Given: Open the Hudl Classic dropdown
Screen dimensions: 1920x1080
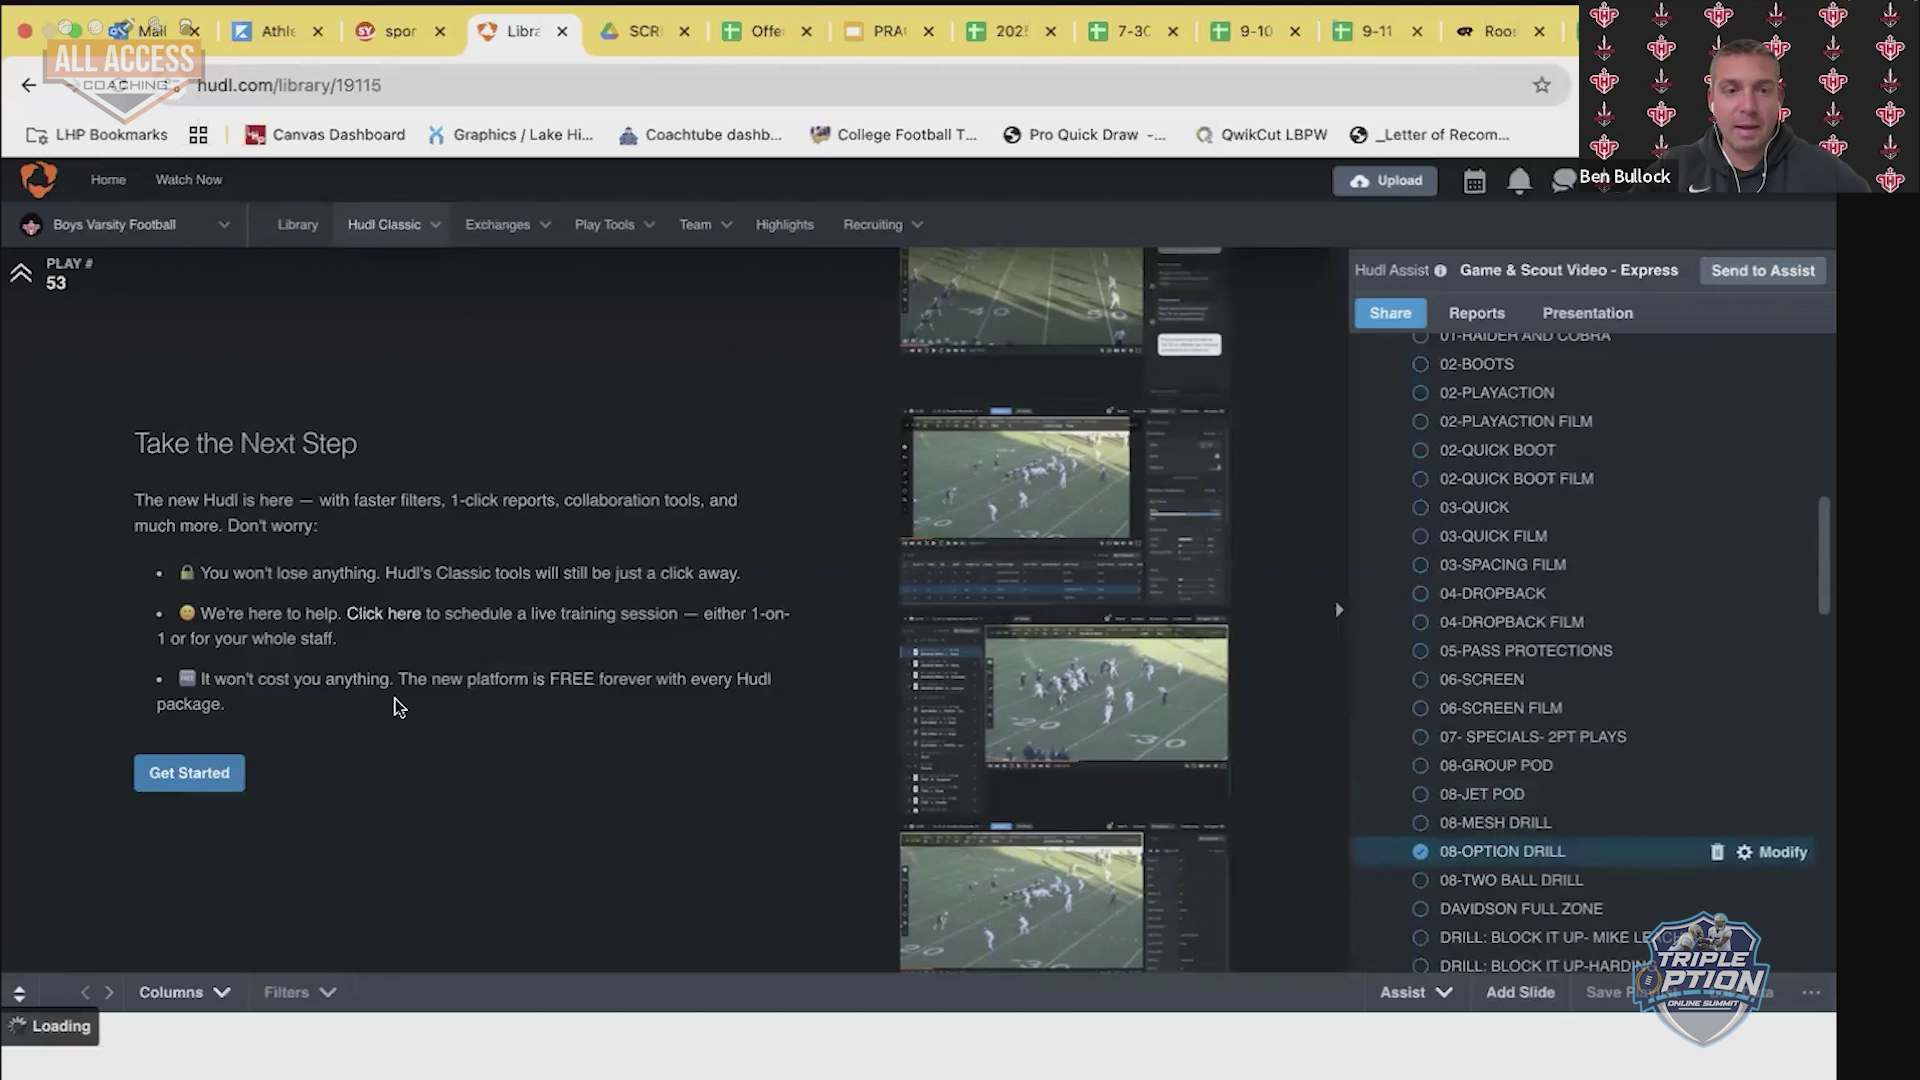Looking at the screenshot, I should coord(394,225).
